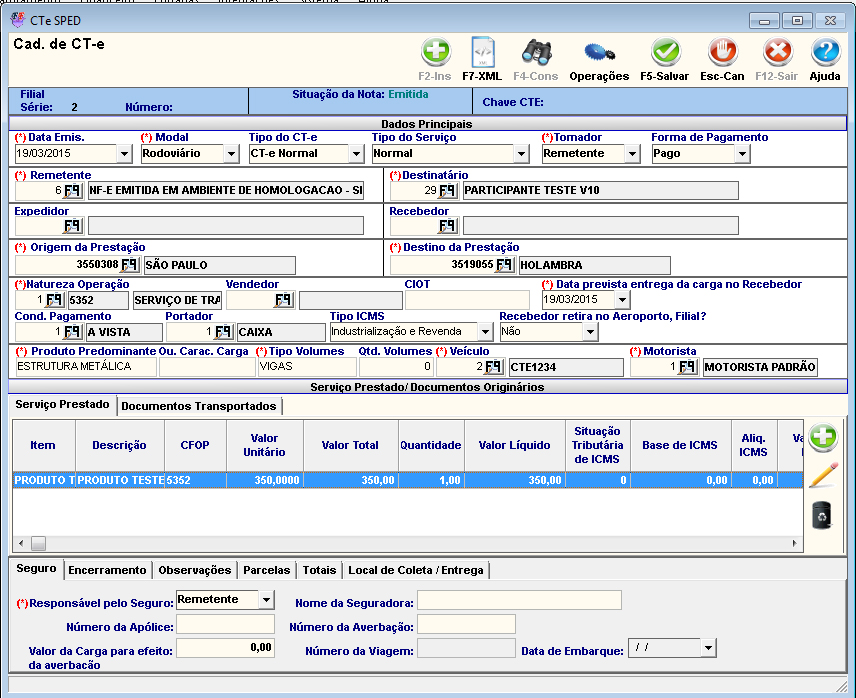Cancel using the Esc-Can hand icon

[722, 52]
